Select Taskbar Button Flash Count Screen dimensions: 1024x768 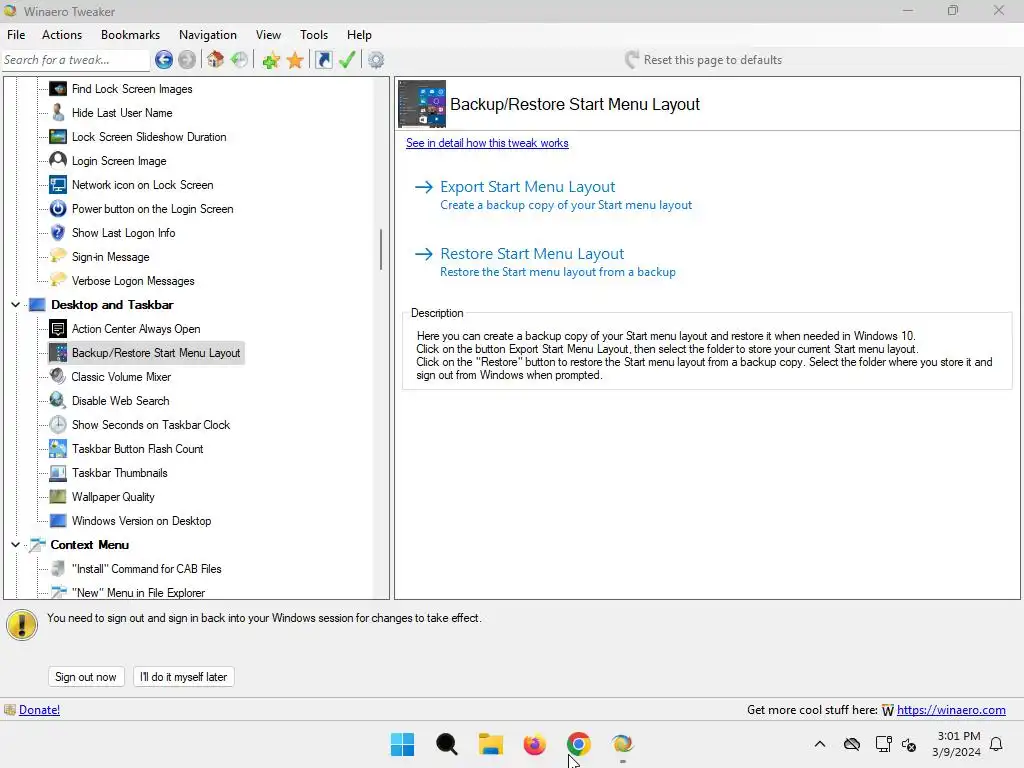(x=137, y=449)
